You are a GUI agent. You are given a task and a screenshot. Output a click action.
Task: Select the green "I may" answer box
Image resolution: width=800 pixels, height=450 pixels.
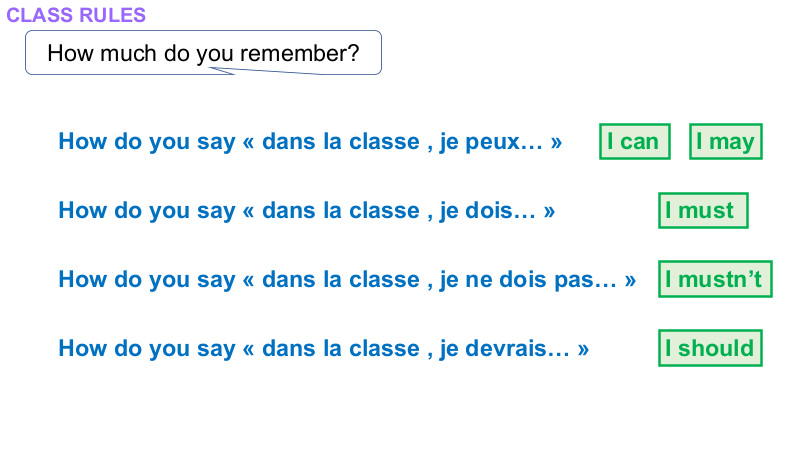coord(725,141)
